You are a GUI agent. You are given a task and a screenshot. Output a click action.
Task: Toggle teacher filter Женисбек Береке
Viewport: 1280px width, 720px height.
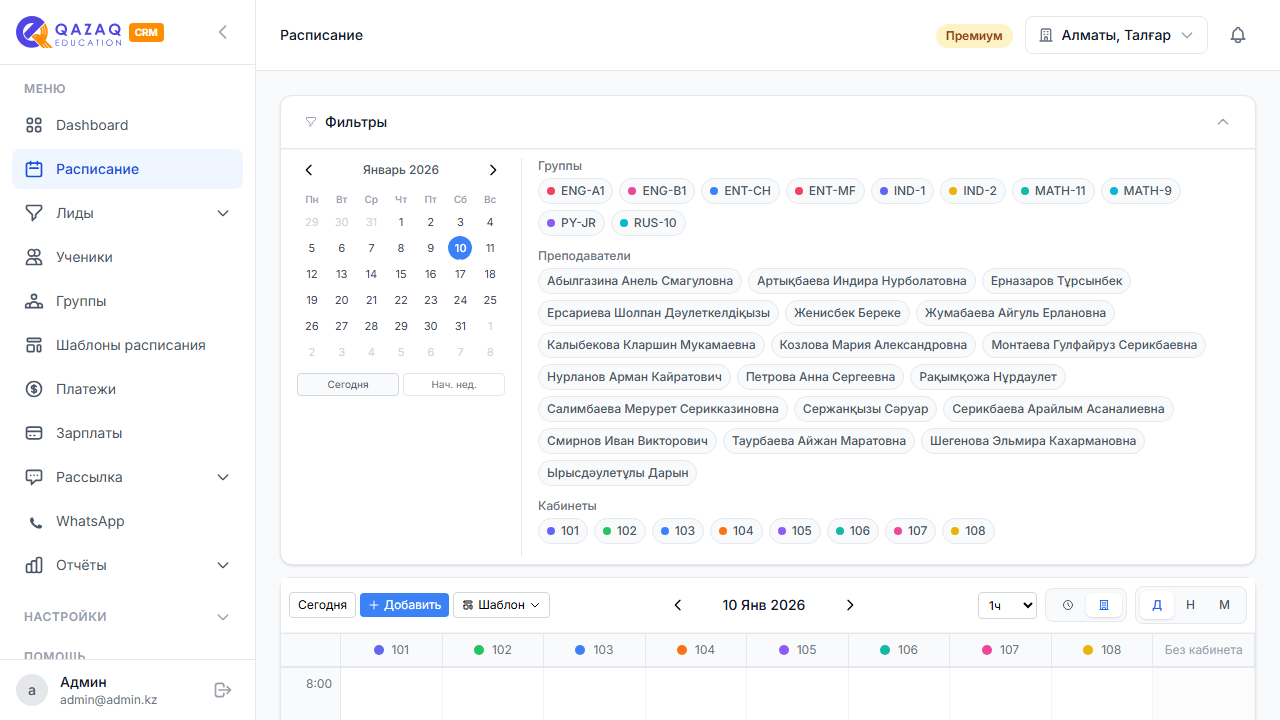coord(848,313)
